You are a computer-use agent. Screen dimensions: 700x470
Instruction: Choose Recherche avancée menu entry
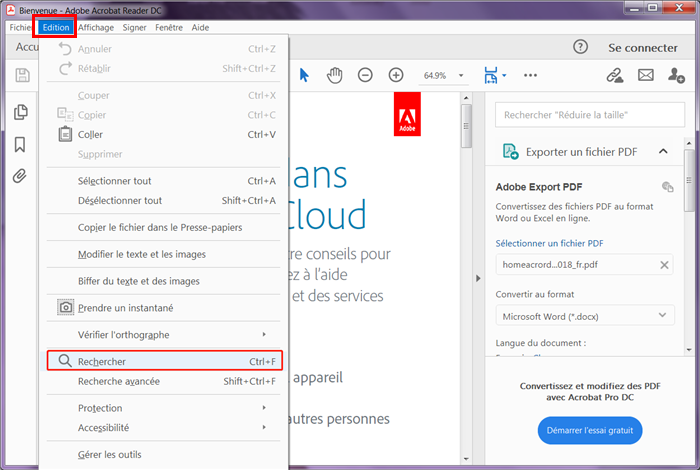tap(164, 381)
